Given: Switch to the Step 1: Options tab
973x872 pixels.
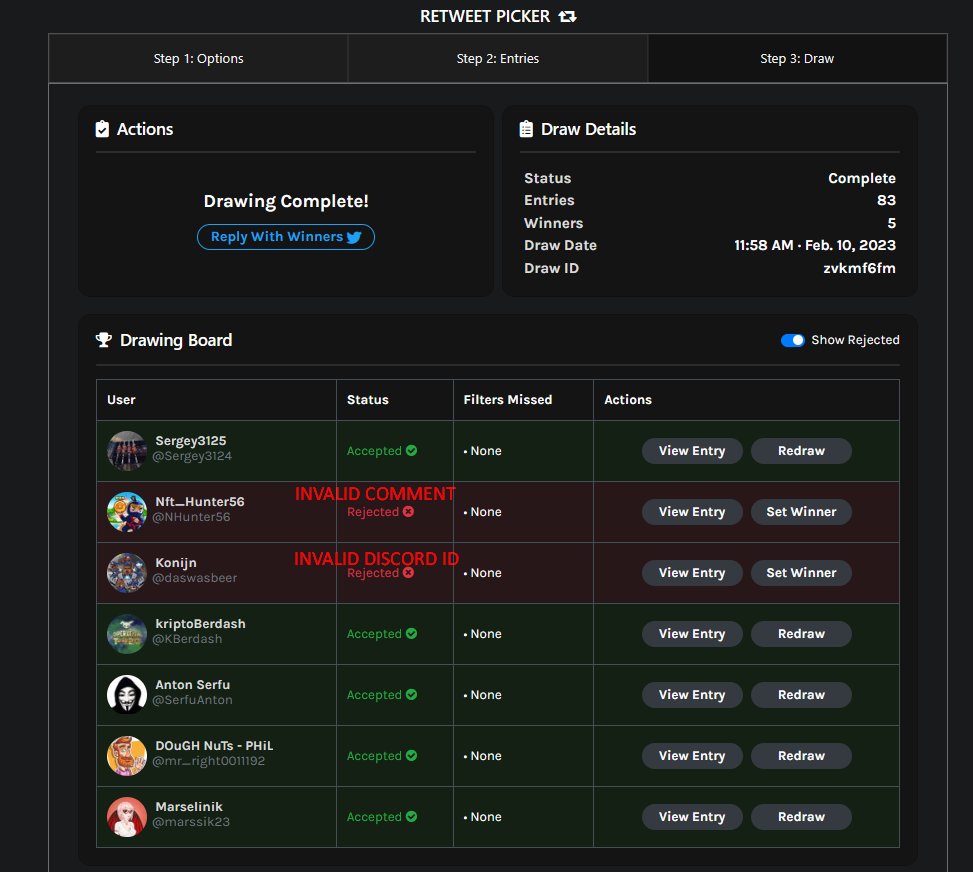Looking at the screenshot, I should tap(197, 58).
